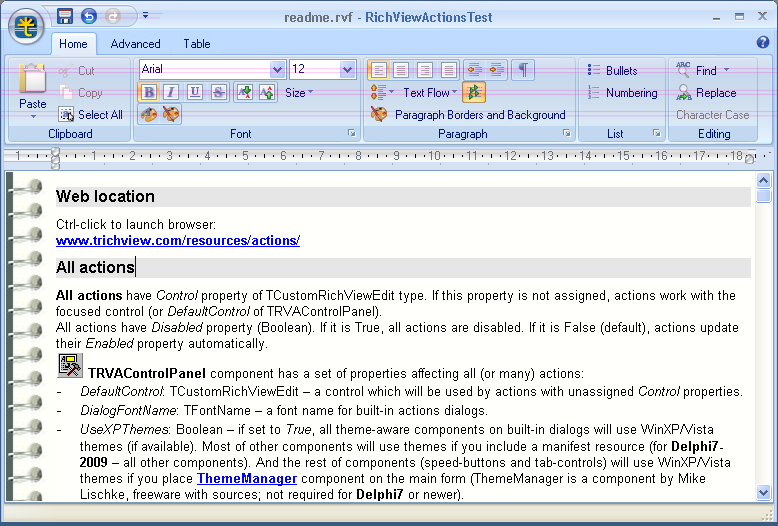Set paragraph alignment to right
This screenshot has height=526, width=778.
coord(425,70)
